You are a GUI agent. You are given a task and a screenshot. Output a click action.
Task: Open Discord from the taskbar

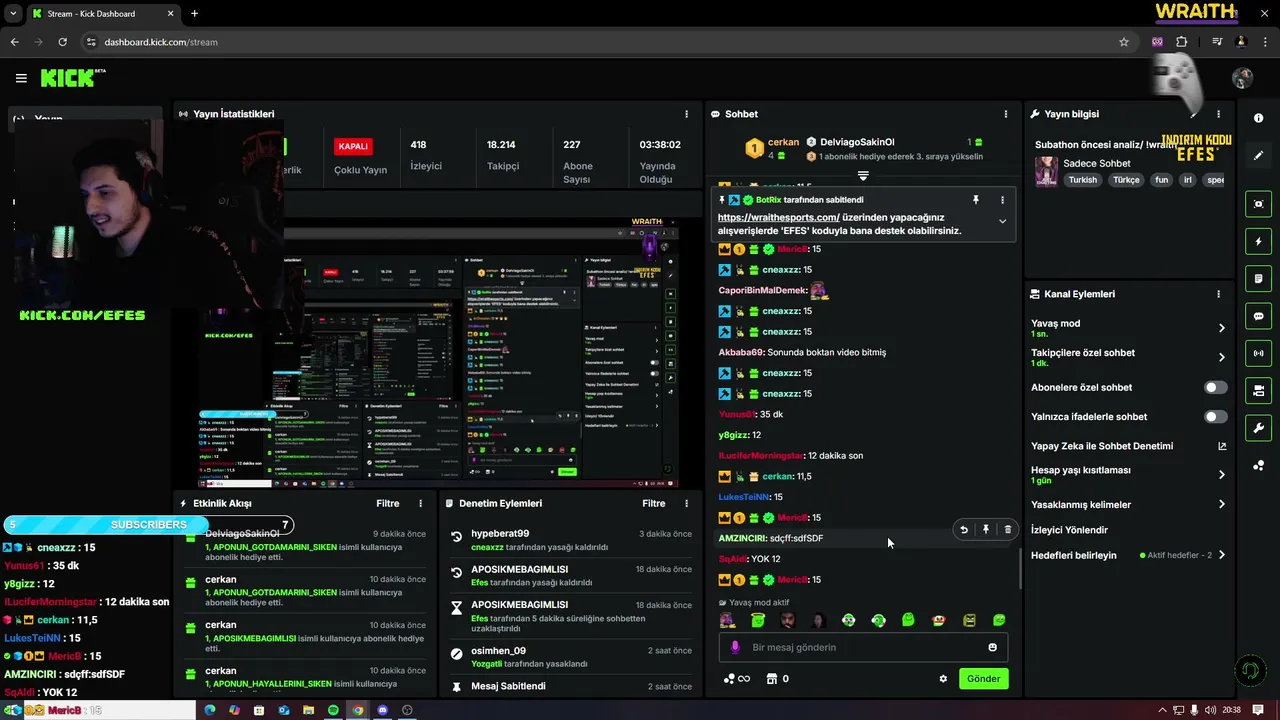coord(382,710)
